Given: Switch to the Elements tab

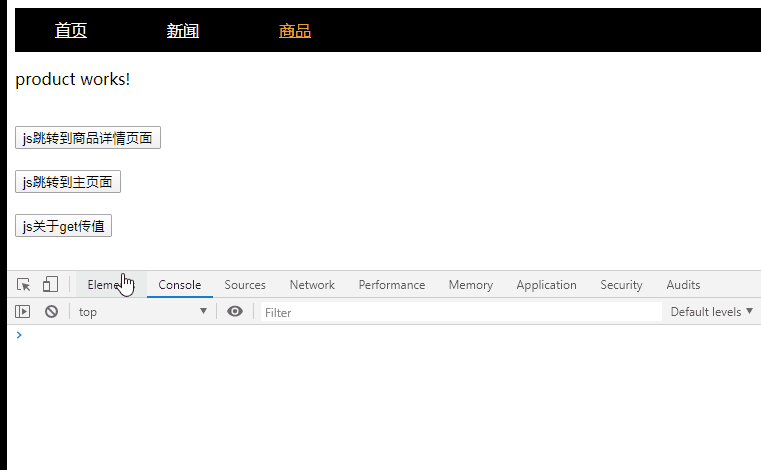Looking at the screenshot, I should (x=104, y=285).
